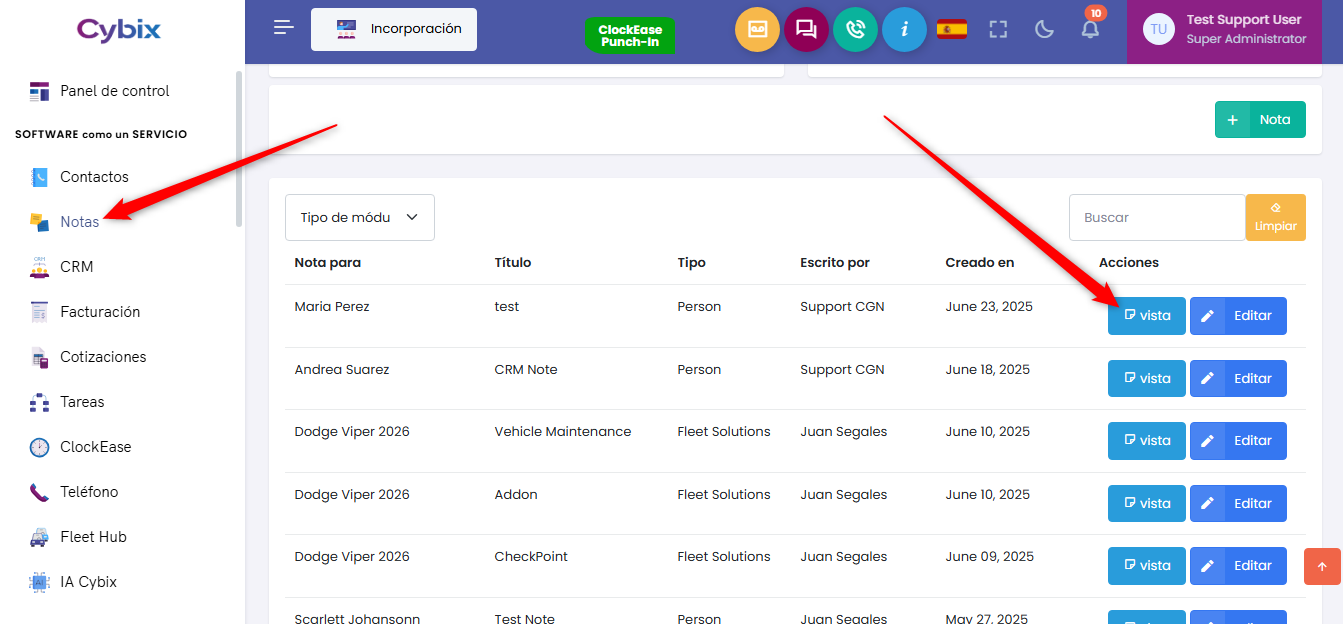Sort by Tipo column header
The width and height of the screenshot is (1343, 624).
coord(691,263)
